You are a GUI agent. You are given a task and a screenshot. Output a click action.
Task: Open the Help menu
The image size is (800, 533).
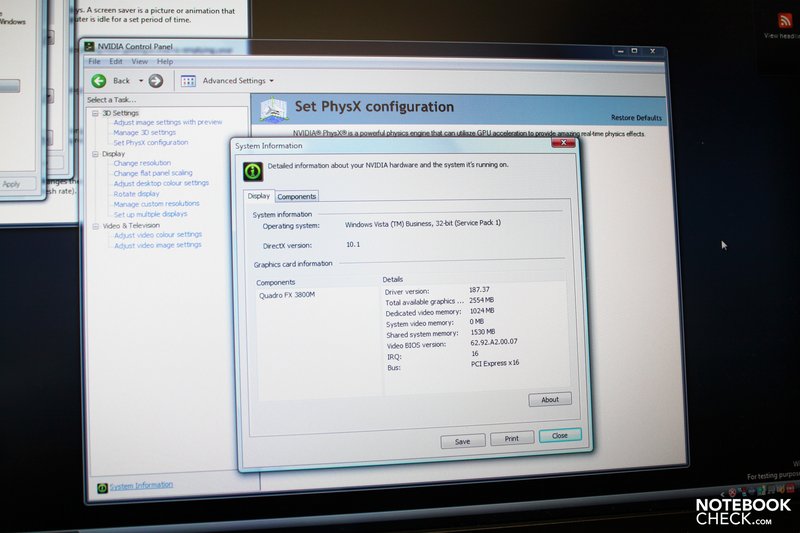165,61
